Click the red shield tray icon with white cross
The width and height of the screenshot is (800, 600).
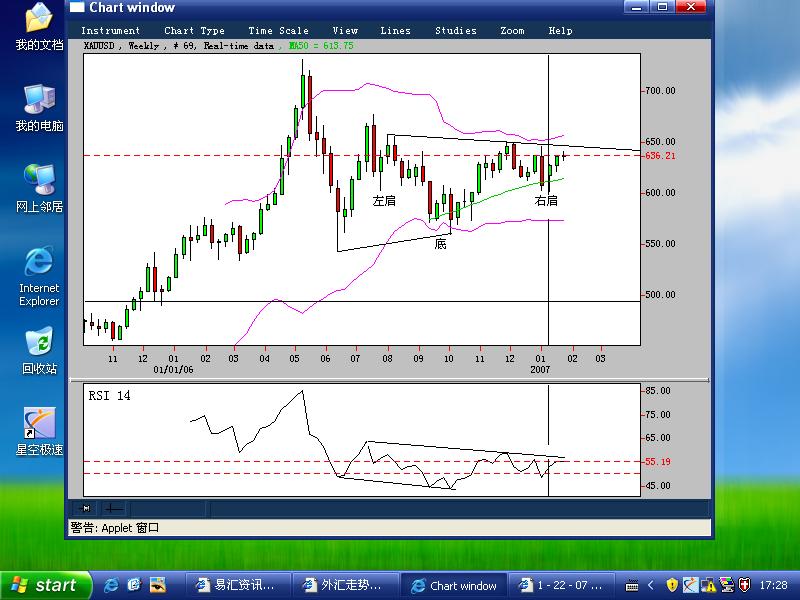744,585
